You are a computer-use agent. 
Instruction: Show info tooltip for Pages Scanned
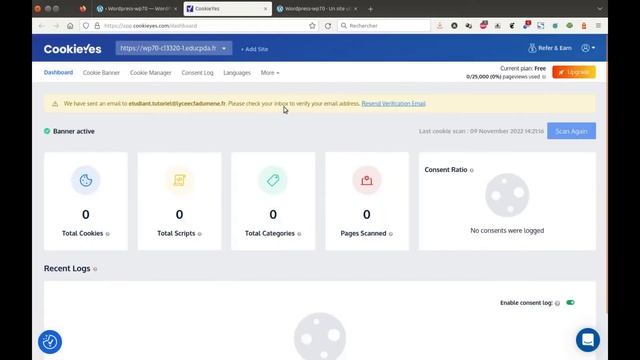coord(391,234)
